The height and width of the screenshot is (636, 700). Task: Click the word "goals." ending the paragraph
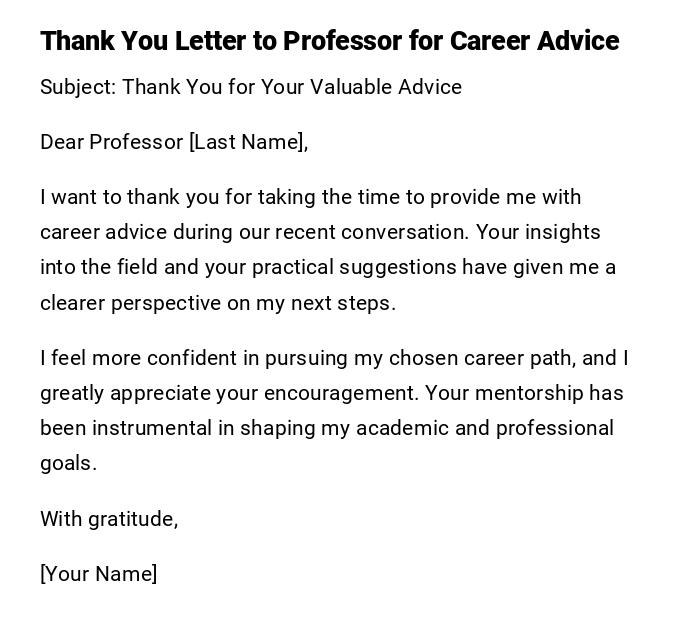(x=68, y=463)
